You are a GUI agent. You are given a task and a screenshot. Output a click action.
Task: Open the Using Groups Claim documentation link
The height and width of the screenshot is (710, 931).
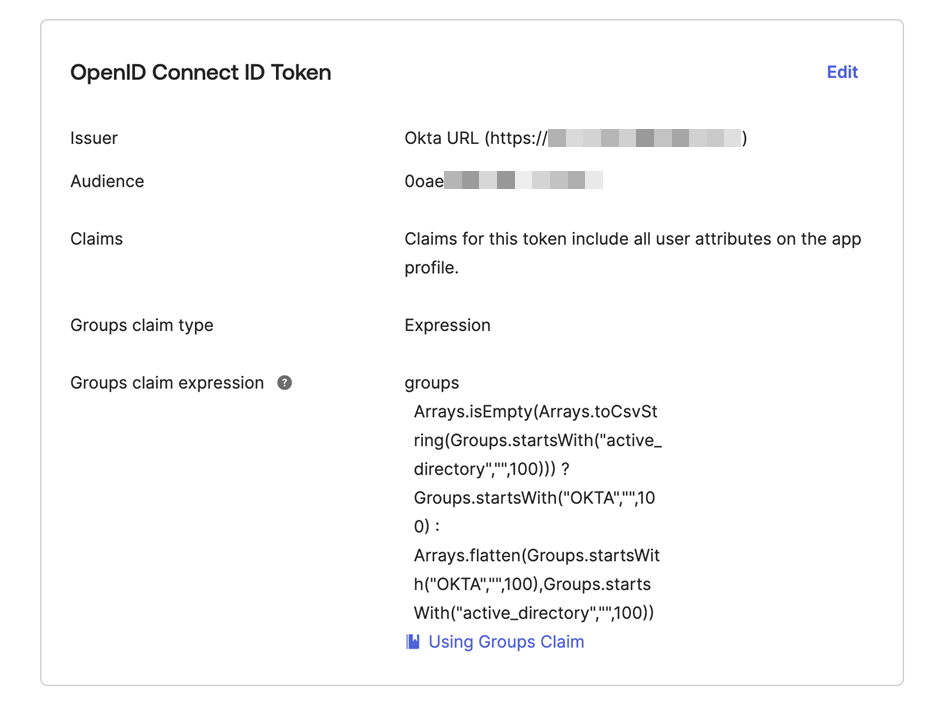point(506,641)
